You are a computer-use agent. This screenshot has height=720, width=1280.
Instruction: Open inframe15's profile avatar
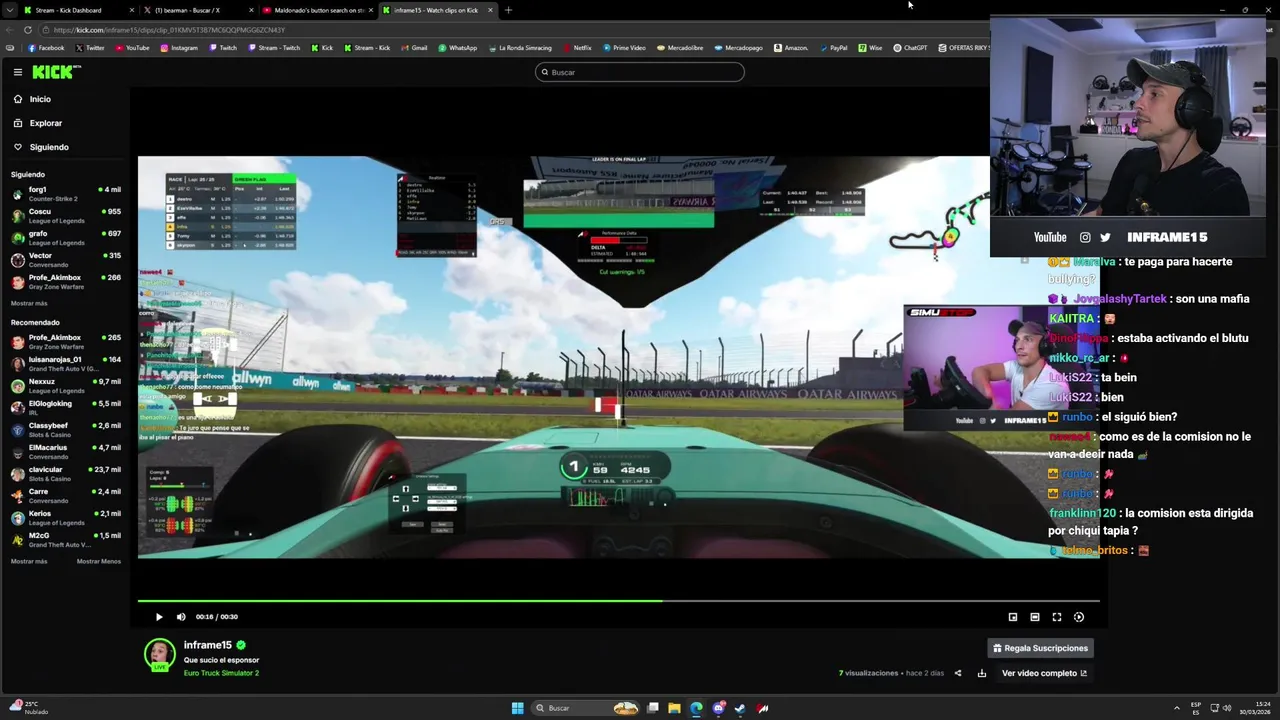click(159, 655)
